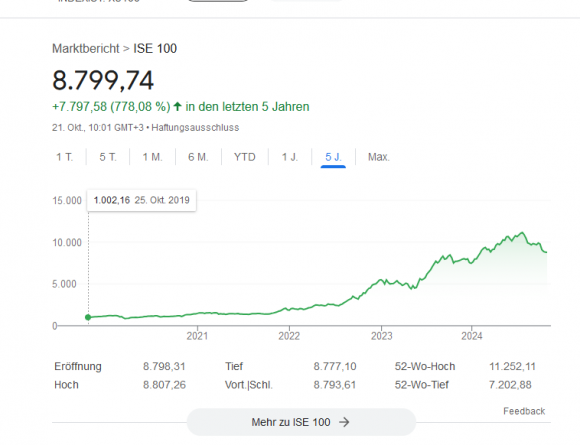Click the Vort.|Schl. value 8.793,61
This screenshot has width=580, height=445.
click(335, 385)
